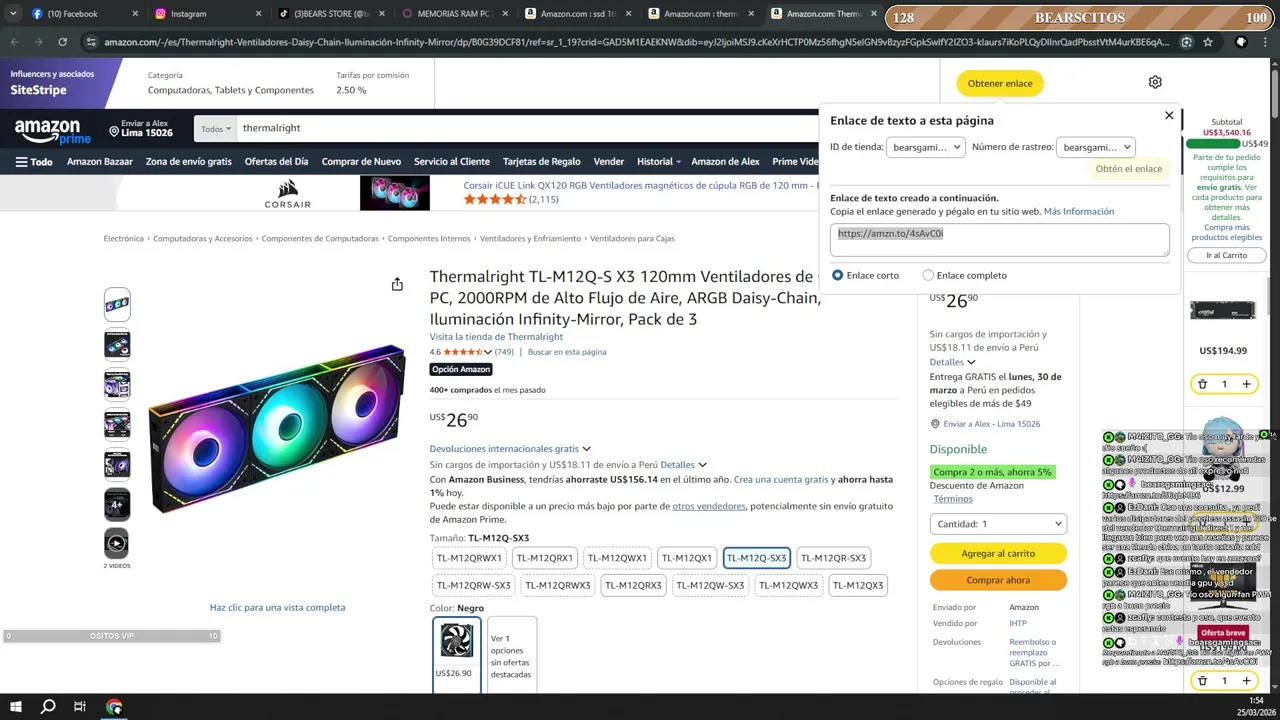Select the 4+ more images thumbnail
The height and width of the screenshot is (720, 1280).
click(117, 504)
